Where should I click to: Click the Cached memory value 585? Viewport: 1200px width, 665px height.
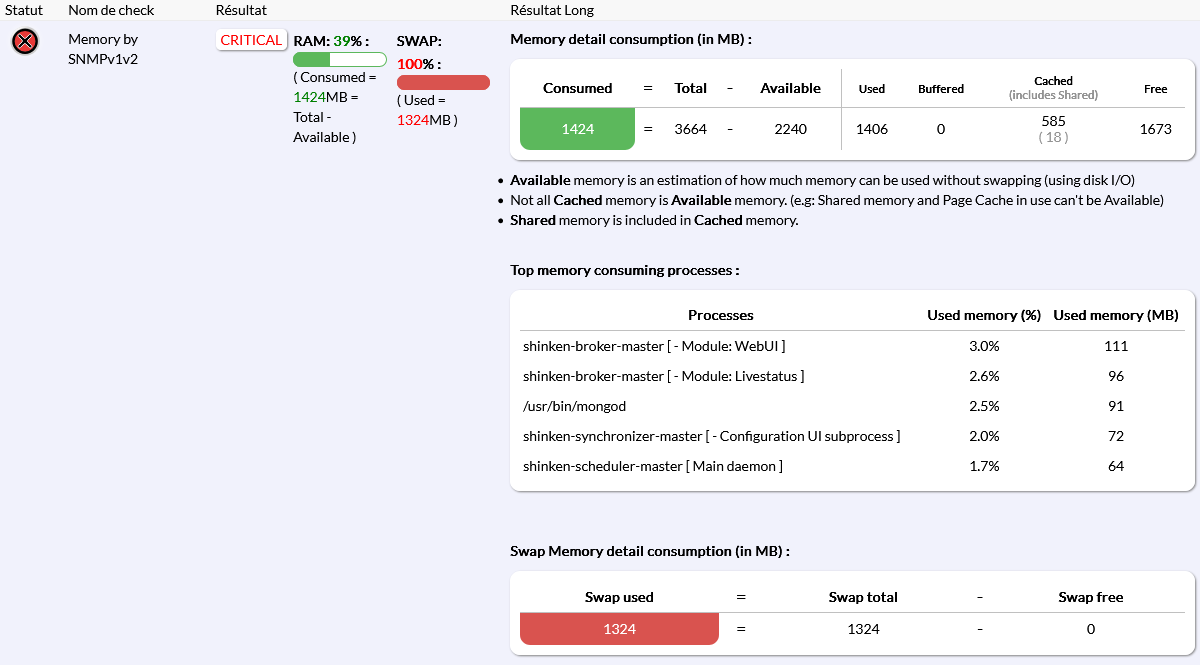pos(1053,121)
